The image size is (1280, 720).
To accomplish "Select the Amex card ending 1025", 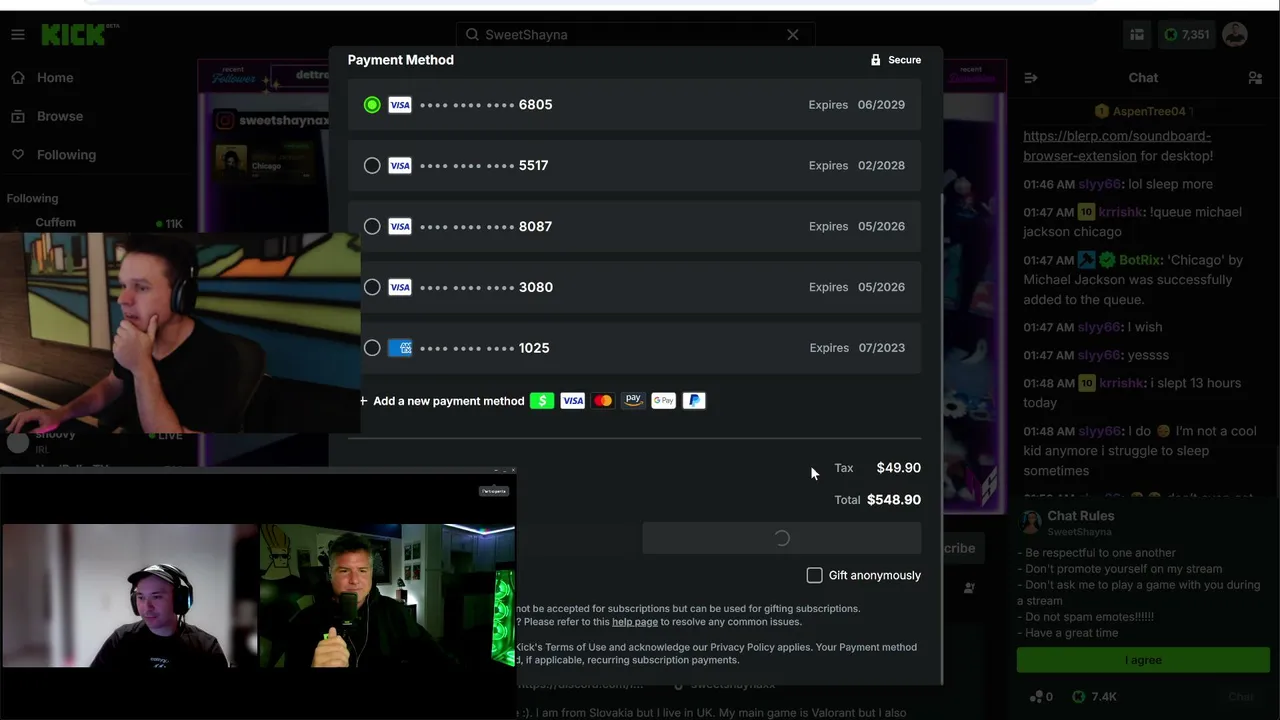I will coord(634,348).
